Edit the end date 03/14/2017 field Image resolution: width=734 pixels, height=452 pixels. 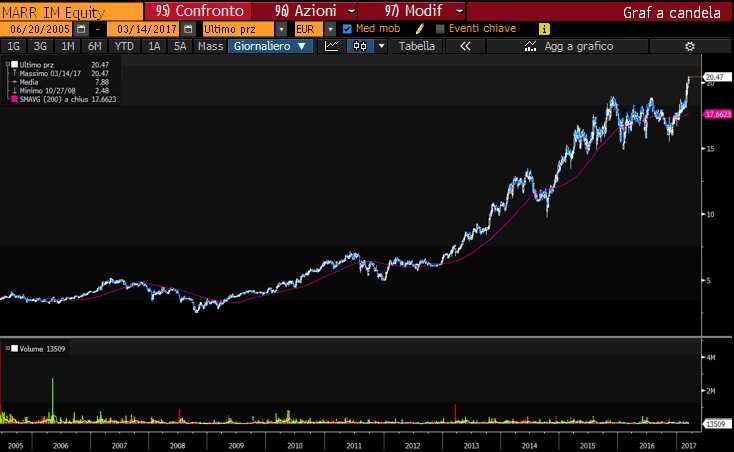(x=144, y=29)
